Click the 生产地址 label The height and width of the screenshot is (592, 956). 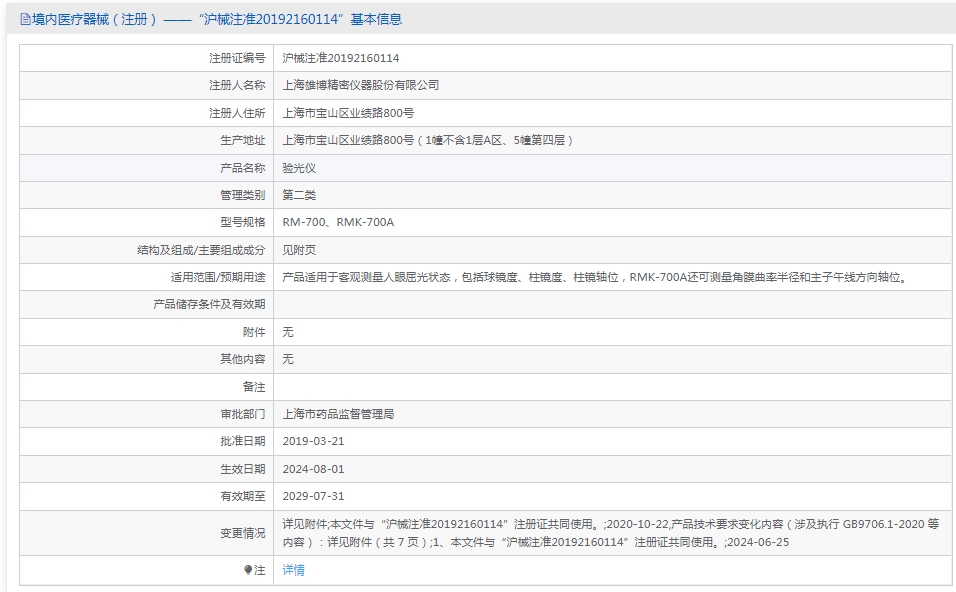[243, 140]
